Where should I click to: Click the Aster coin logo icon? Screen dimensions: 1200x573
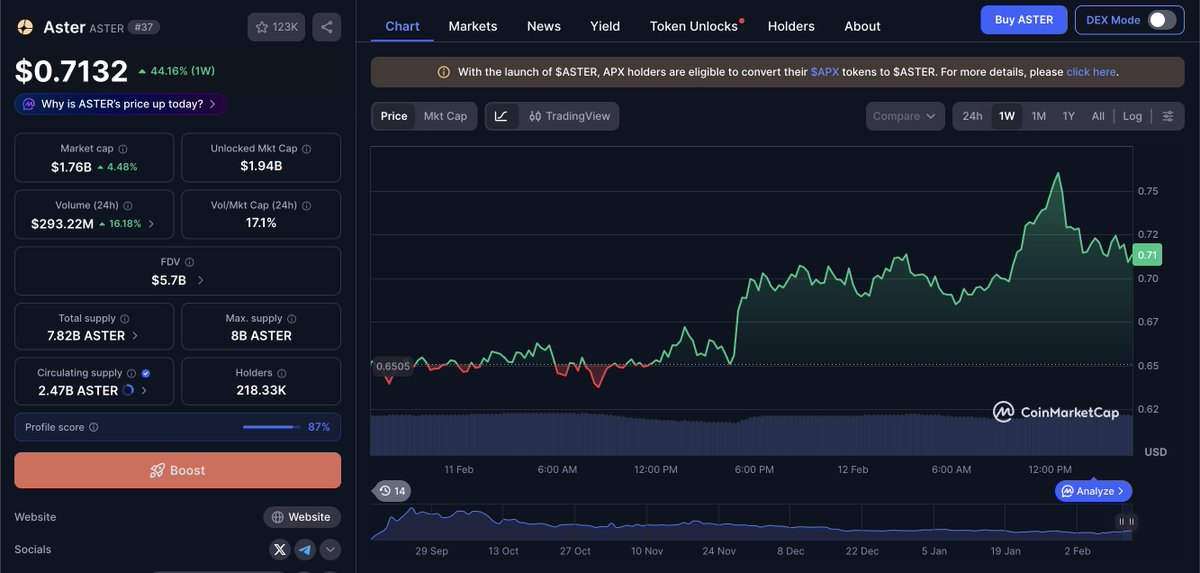[x=25, y=27]
